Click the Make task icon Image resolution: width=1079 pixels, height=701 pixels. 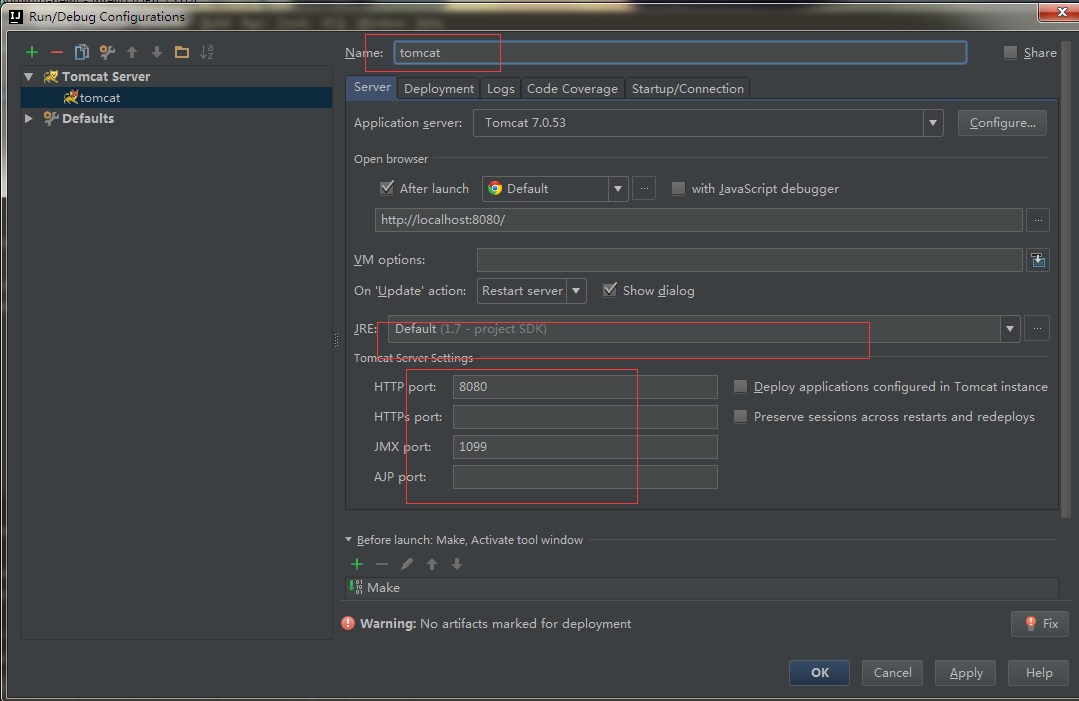pos(356,587)
